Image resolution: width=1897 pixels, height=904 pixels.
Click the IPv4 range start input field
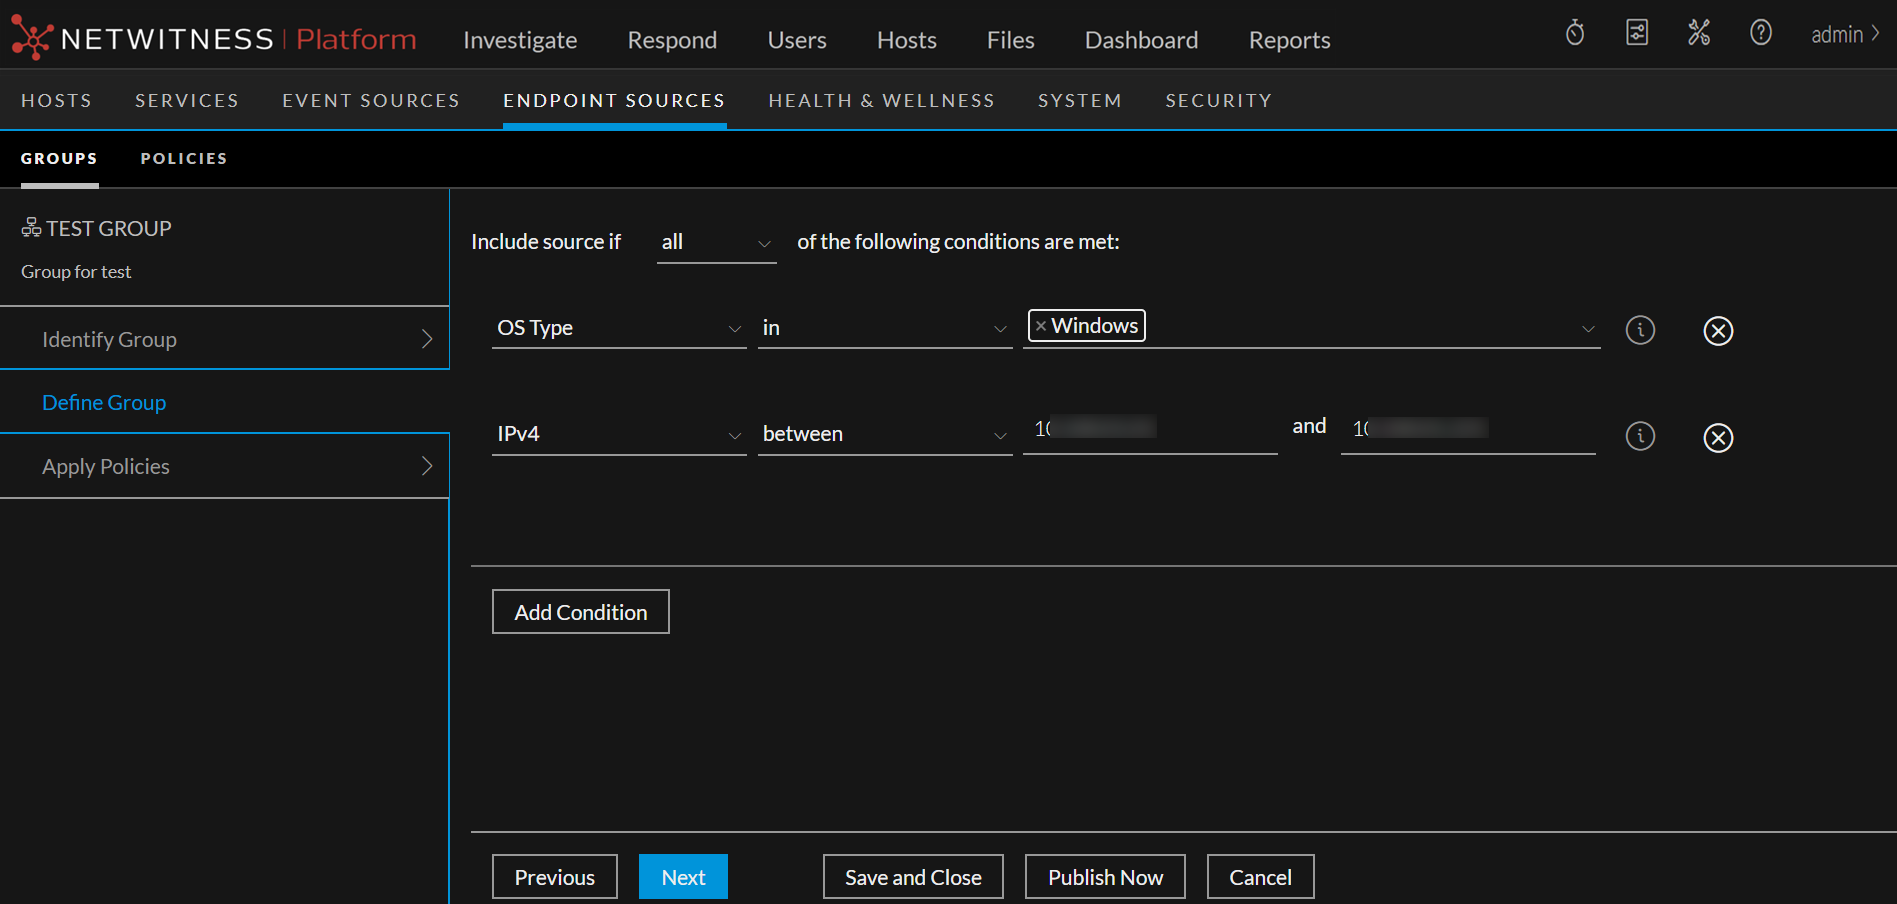1149,430
